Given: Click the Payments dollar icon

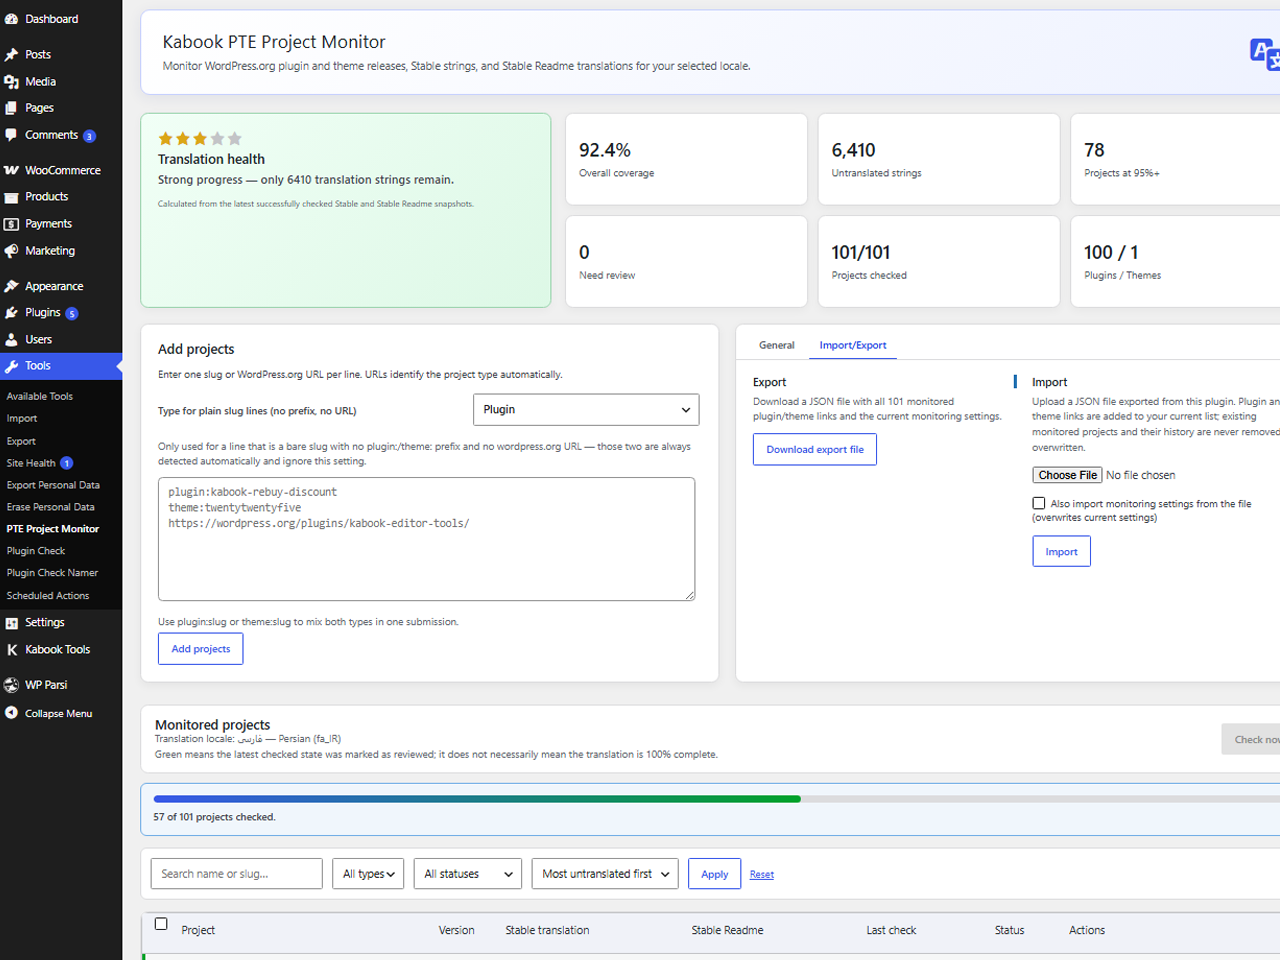Looking at the screenshot, I should pos(11,224).
